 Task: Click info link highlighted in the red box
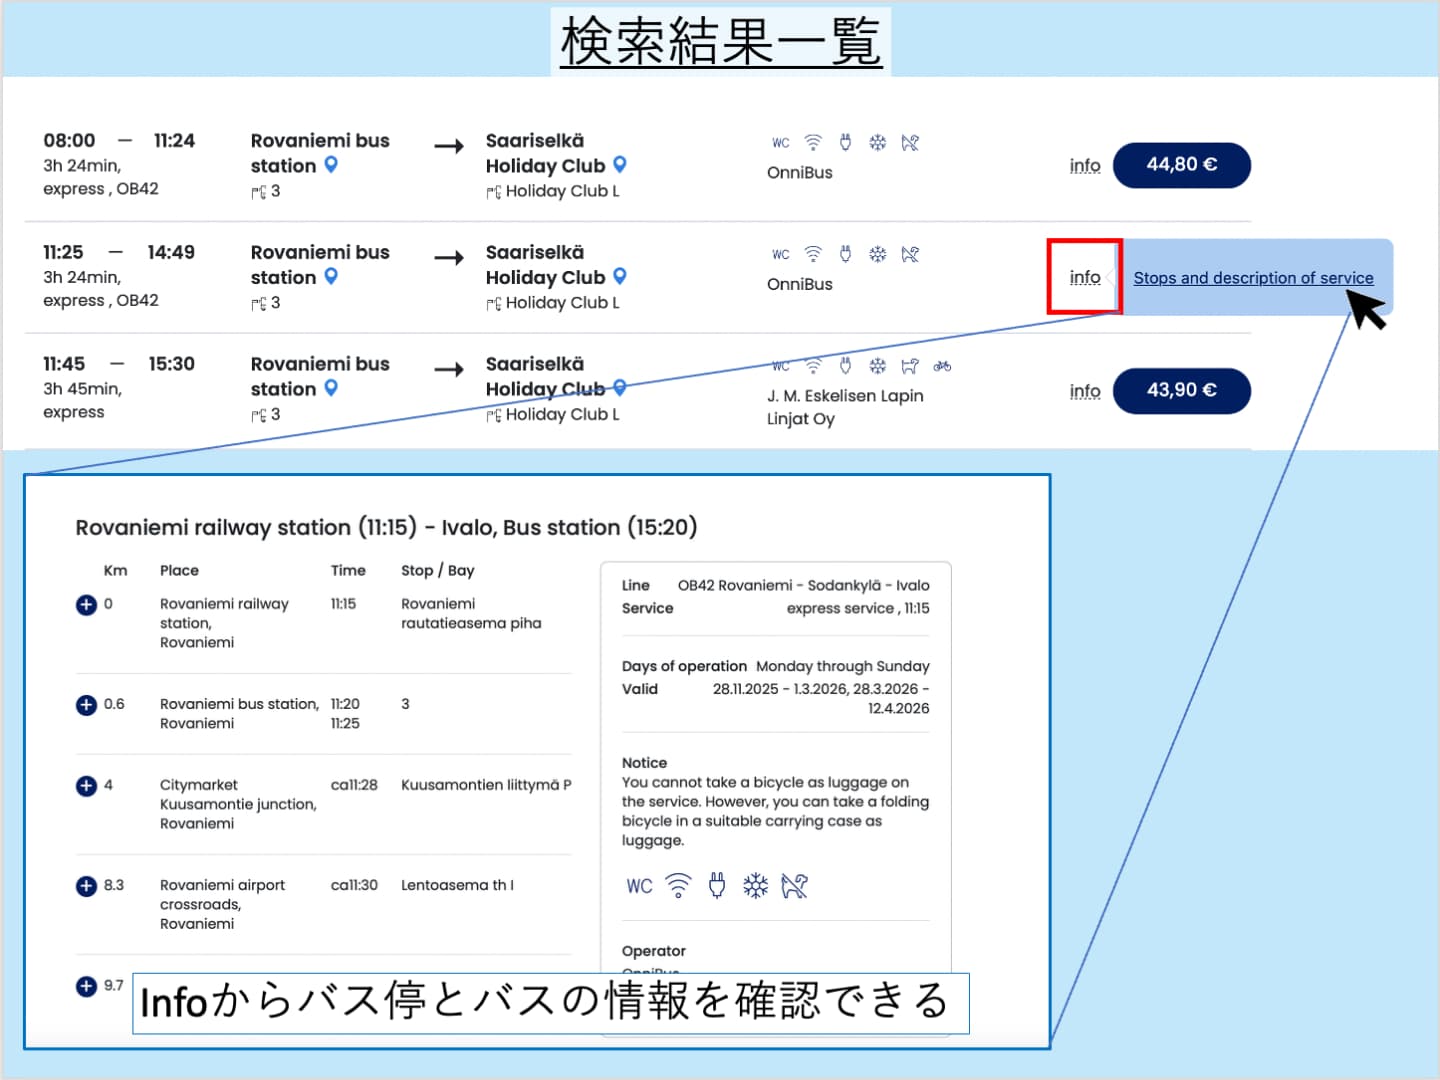click(x=1084, y=277)
